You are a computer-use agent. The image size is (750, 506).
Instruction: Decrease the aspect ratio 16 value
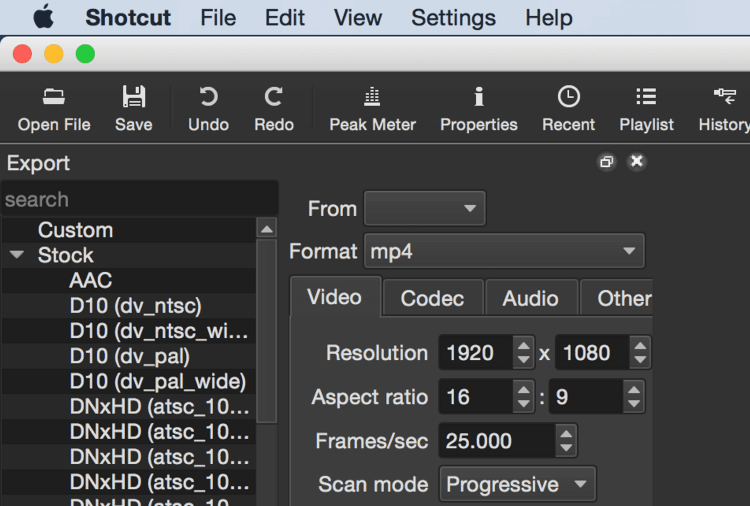(x=524, y=404)
